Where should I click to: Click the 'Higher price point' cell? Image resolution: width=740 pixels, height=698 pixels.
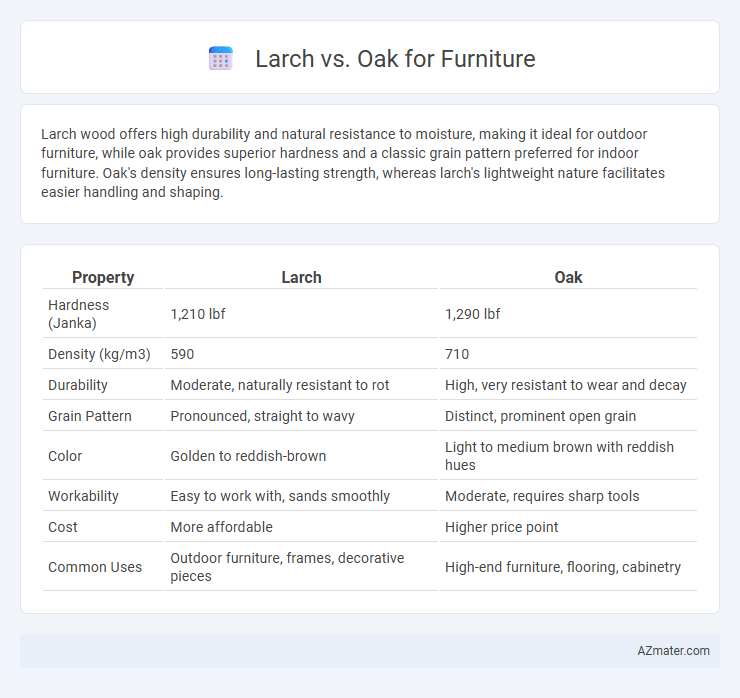point(501,527)
